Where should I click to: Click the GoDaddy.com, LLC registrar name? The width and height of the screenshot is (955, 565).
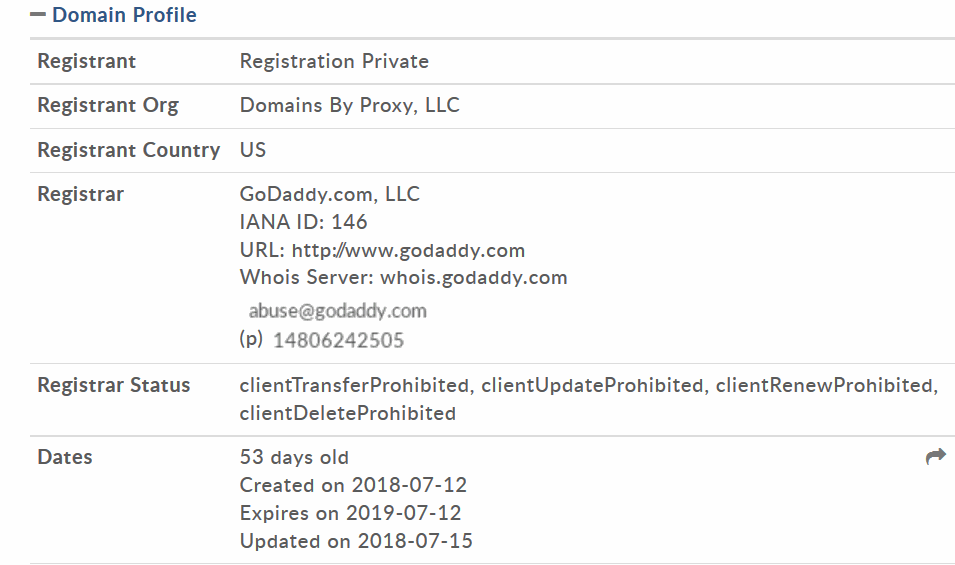[x=329, y=194]
